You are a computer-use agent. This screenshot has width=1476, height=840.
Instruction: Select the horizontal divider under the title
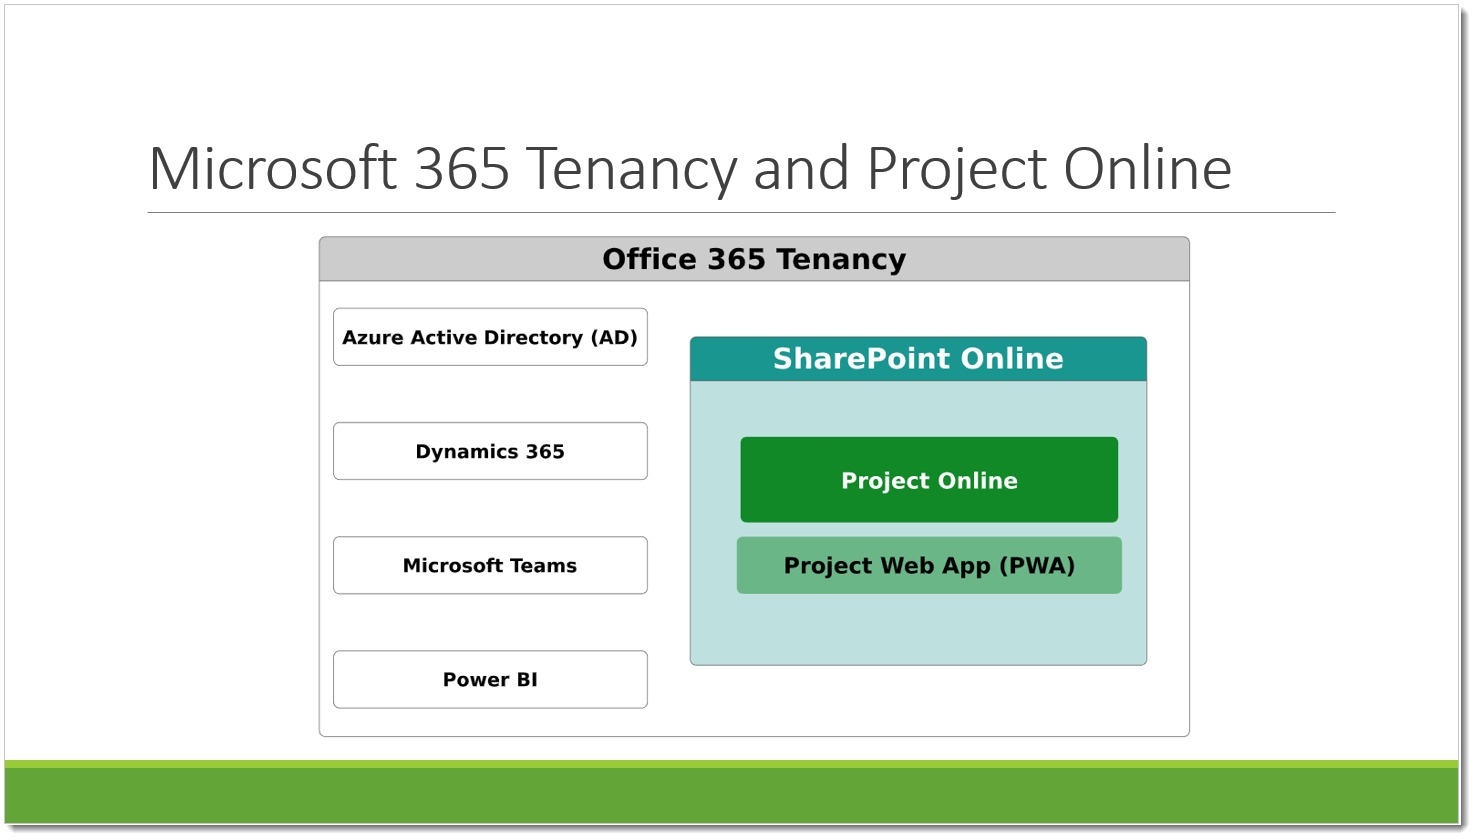(x=740, y=211)
